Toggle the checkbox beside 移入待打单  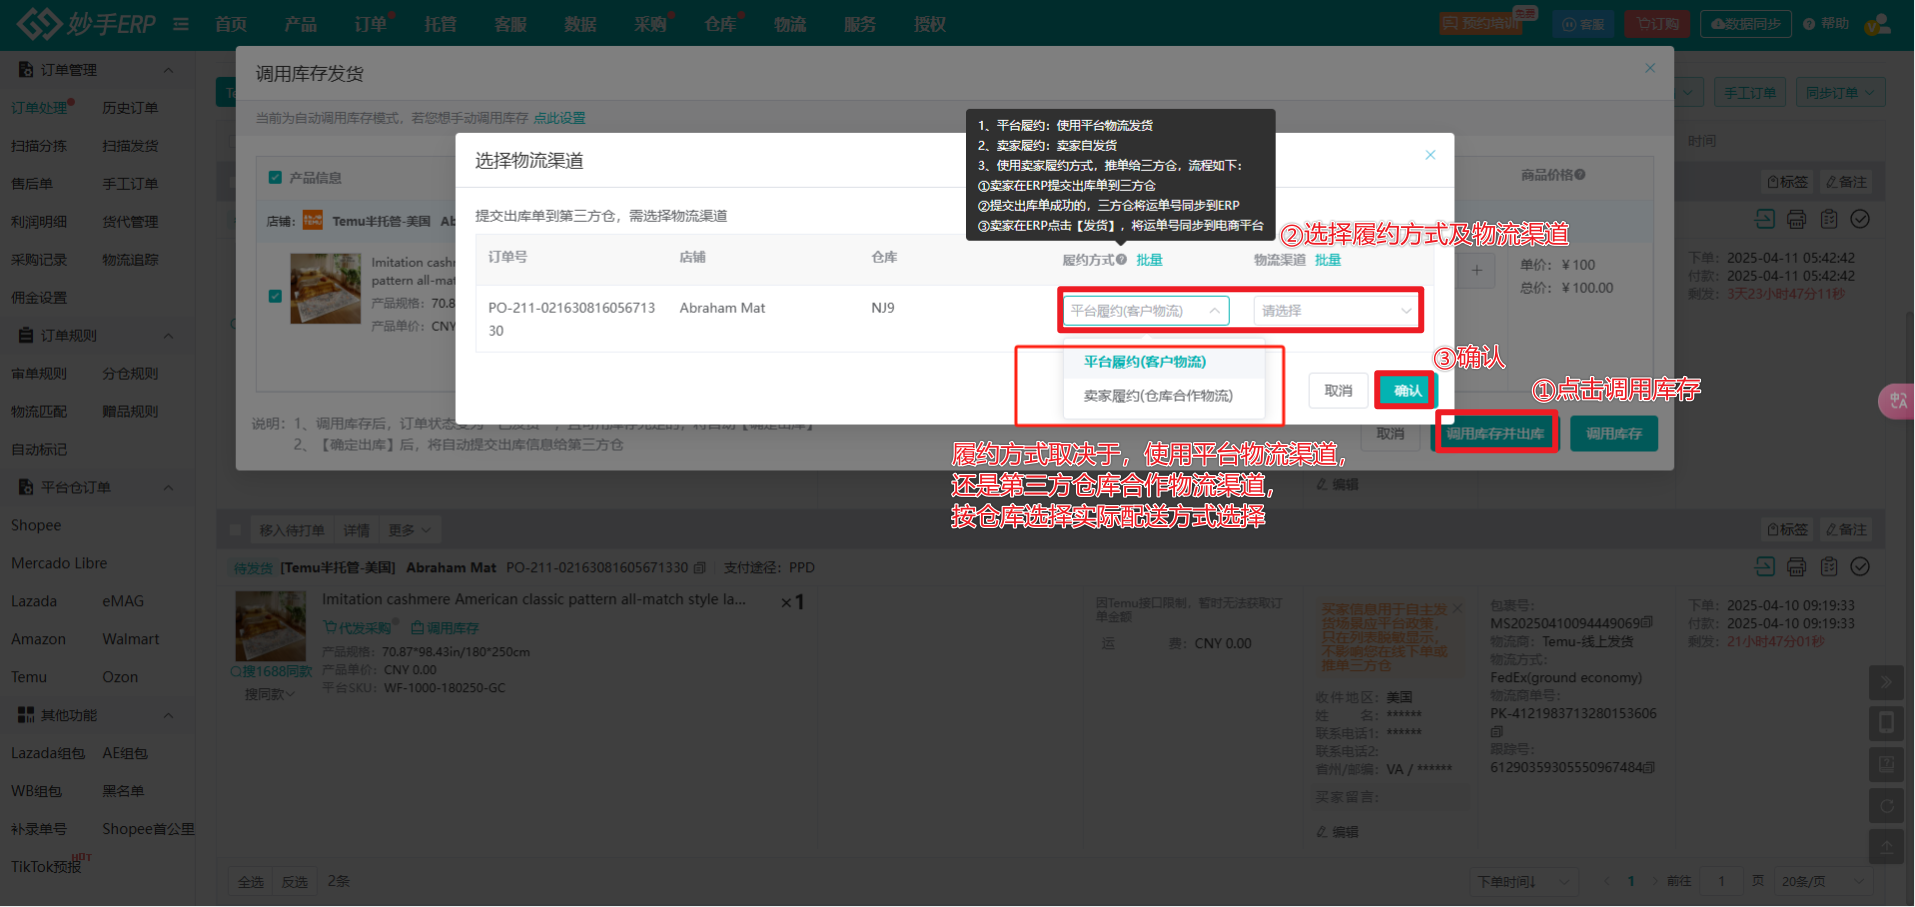pyautogui.click(x=236, y=530)
